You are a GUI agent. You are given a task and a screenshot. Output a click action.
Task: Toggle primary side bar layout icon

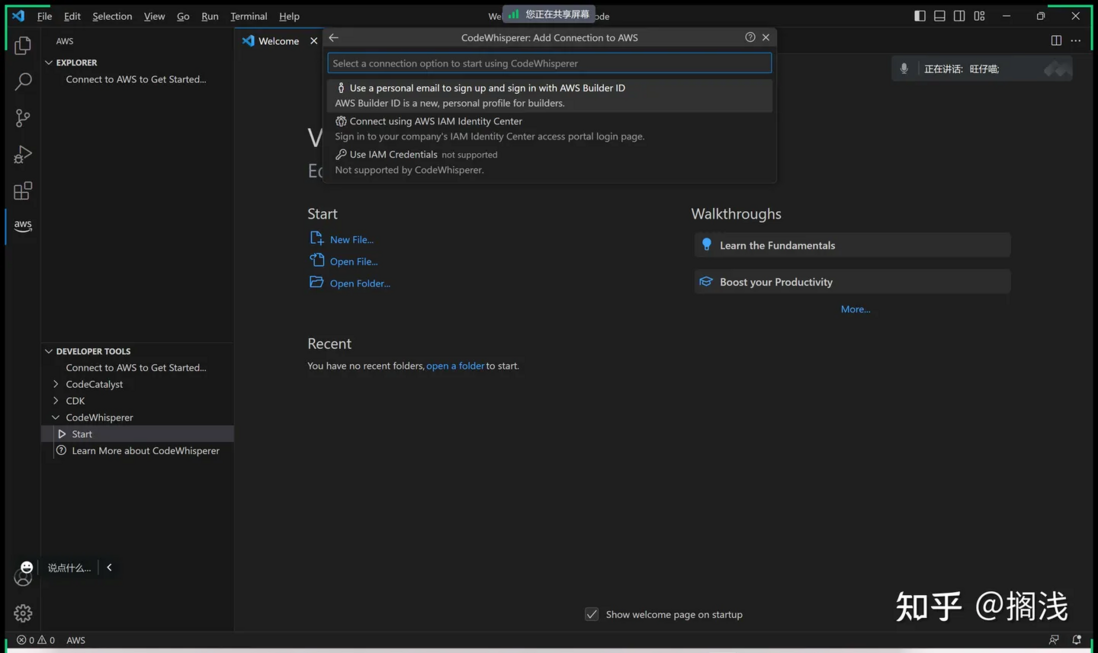click(x=919, y=16)
